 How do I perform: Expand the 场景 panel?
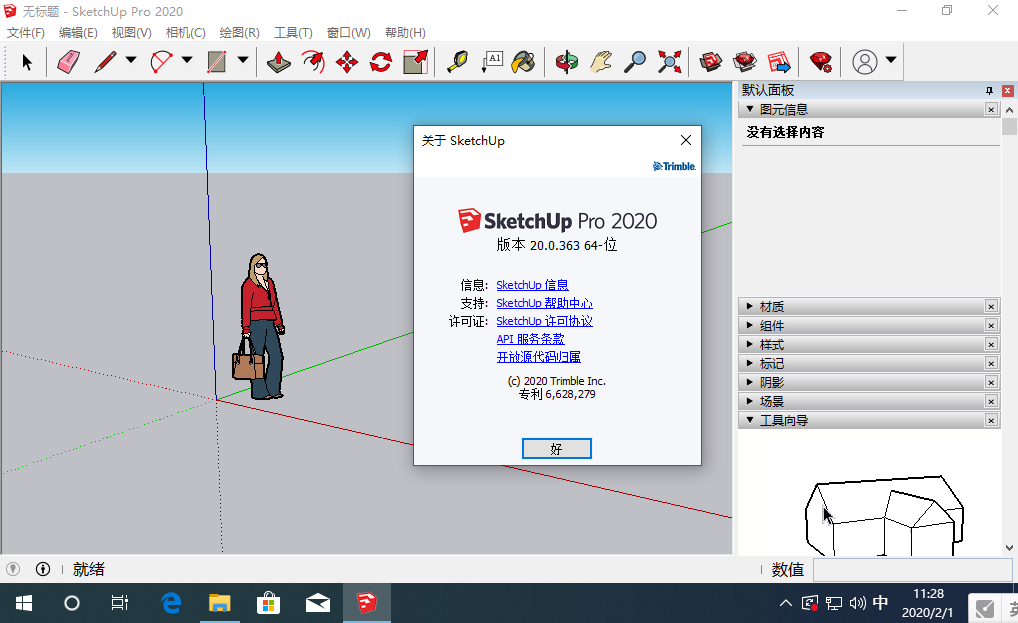[x=750, y=401]
